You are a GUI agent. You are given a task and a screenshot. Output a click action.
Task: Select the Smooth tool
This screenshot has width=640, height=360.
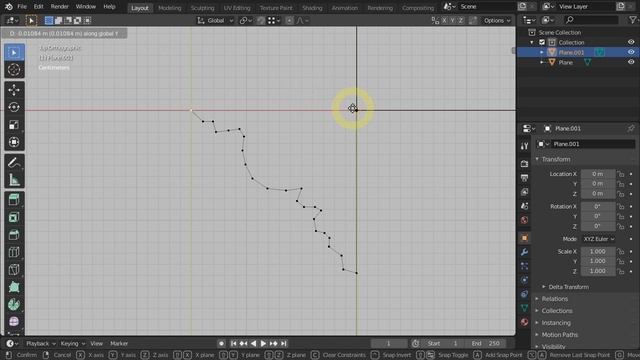tap(14, 322)
